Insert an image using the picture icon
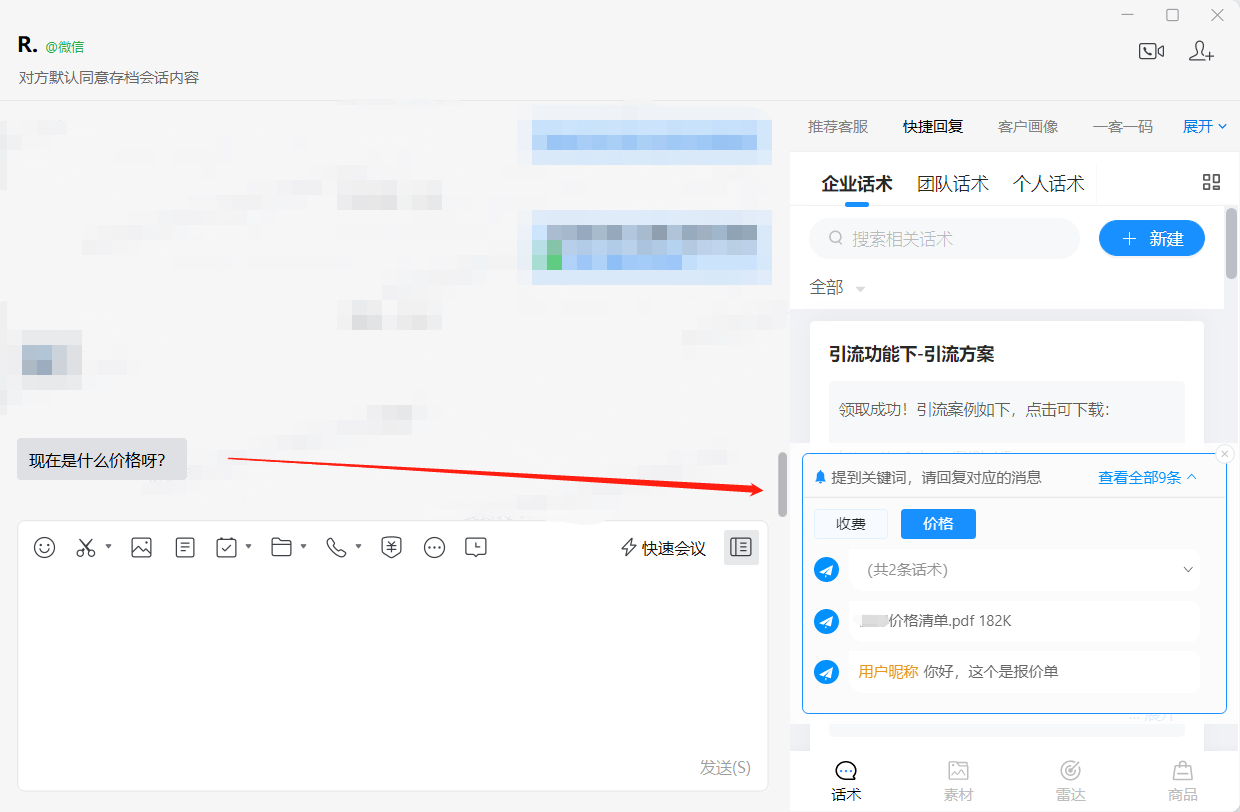 point(141,547)
